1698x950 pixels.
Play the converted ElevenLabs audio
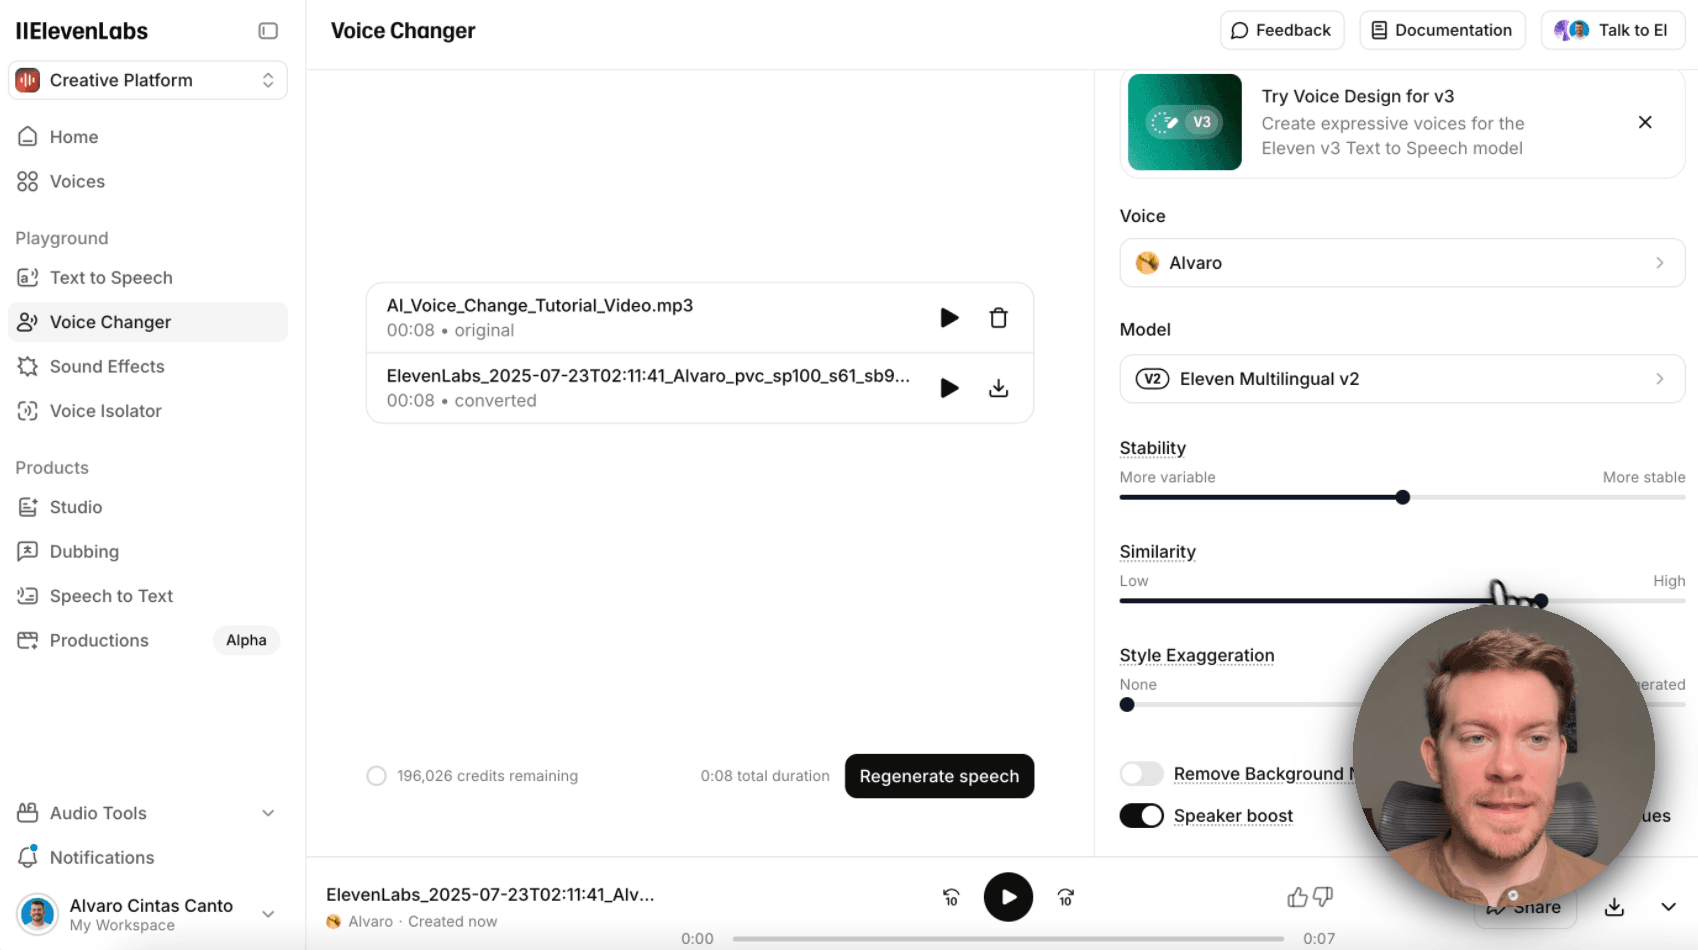coord(949,388)
